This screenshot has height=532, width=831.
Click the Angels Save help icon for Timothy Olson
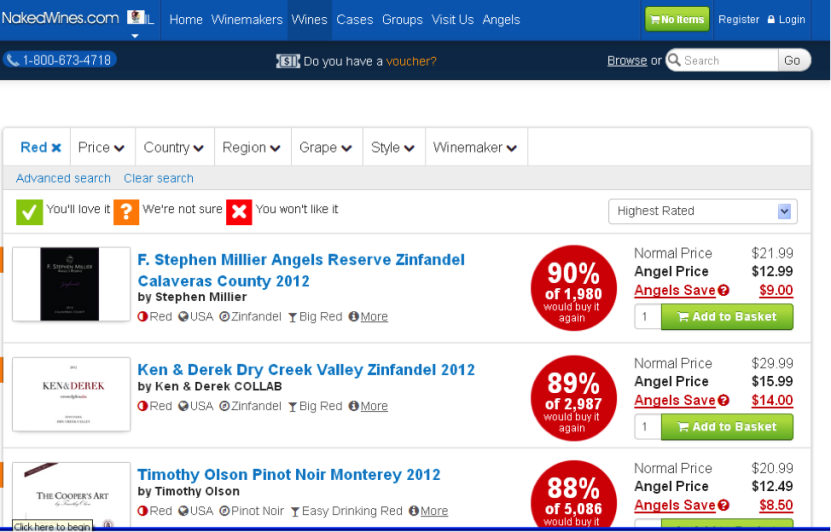(724, 506)
